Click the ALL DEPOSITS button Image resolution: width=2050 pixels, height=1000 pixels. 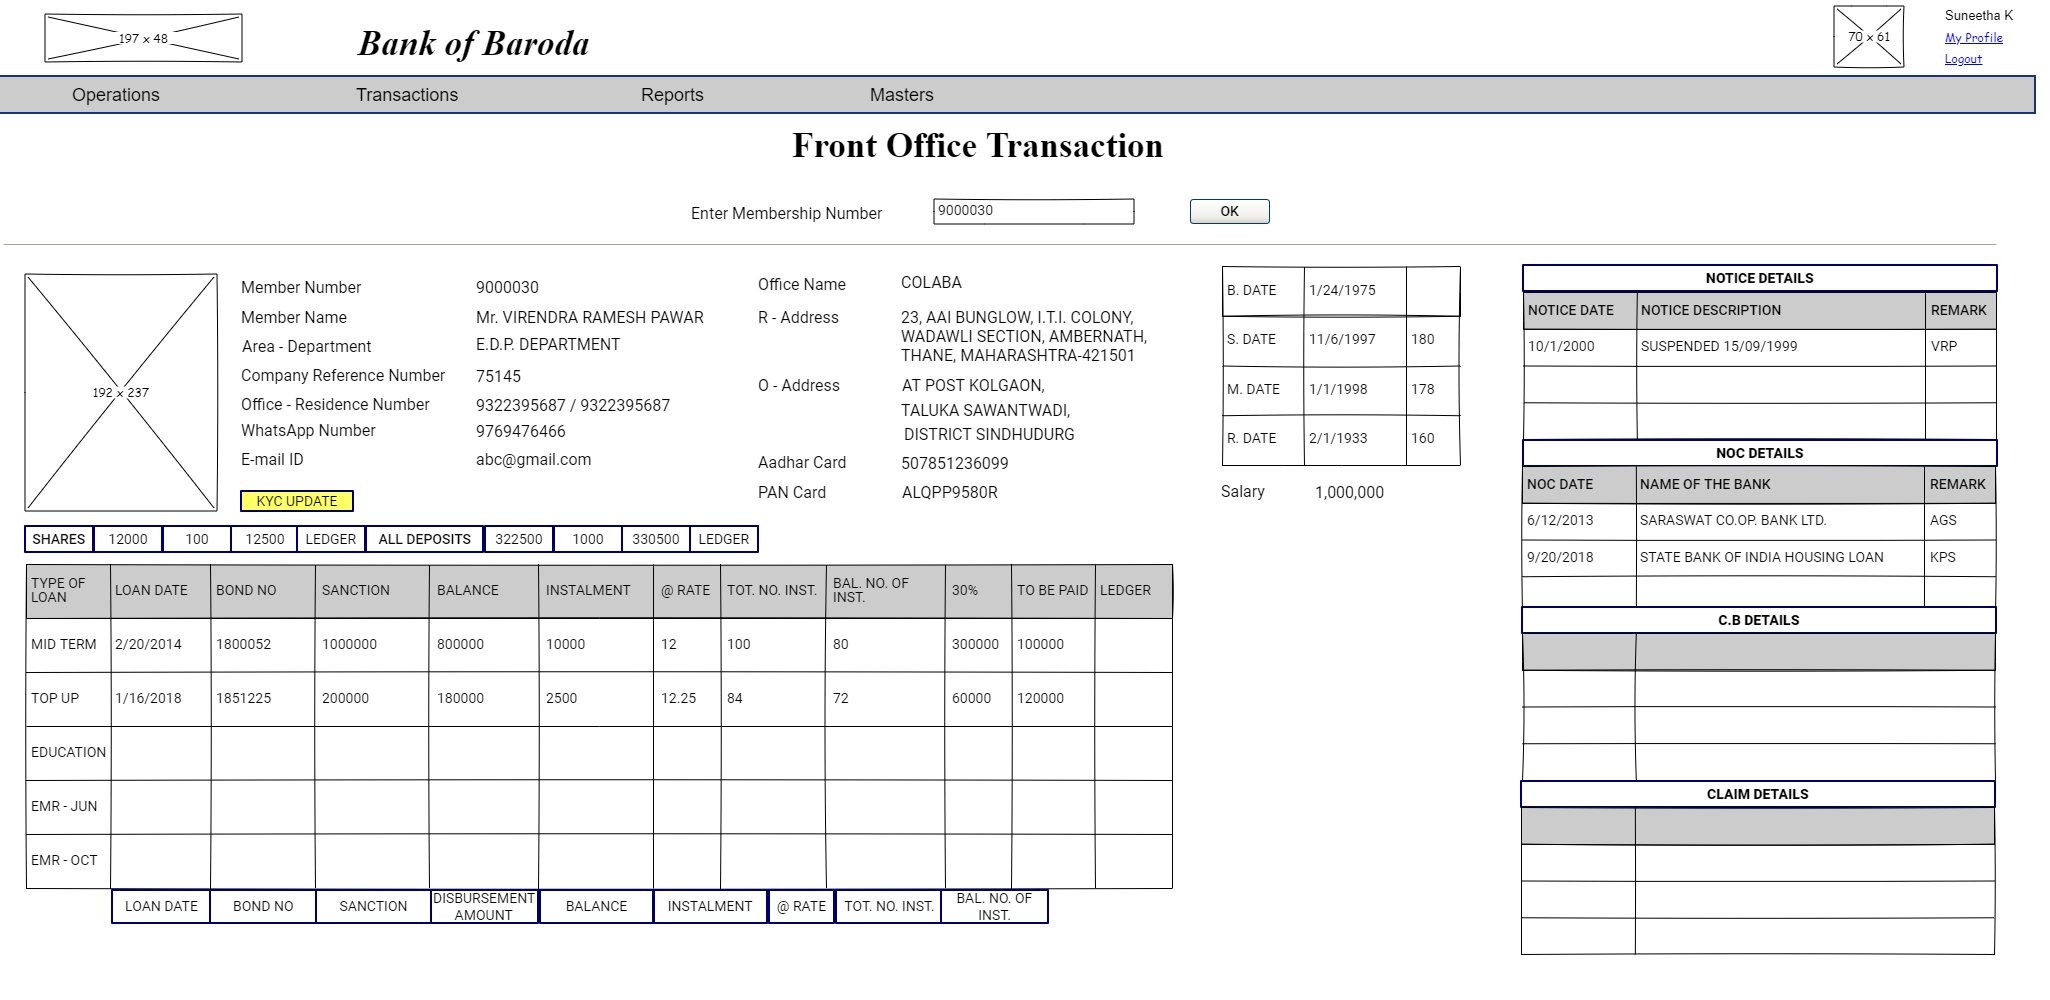coord(424,538)
